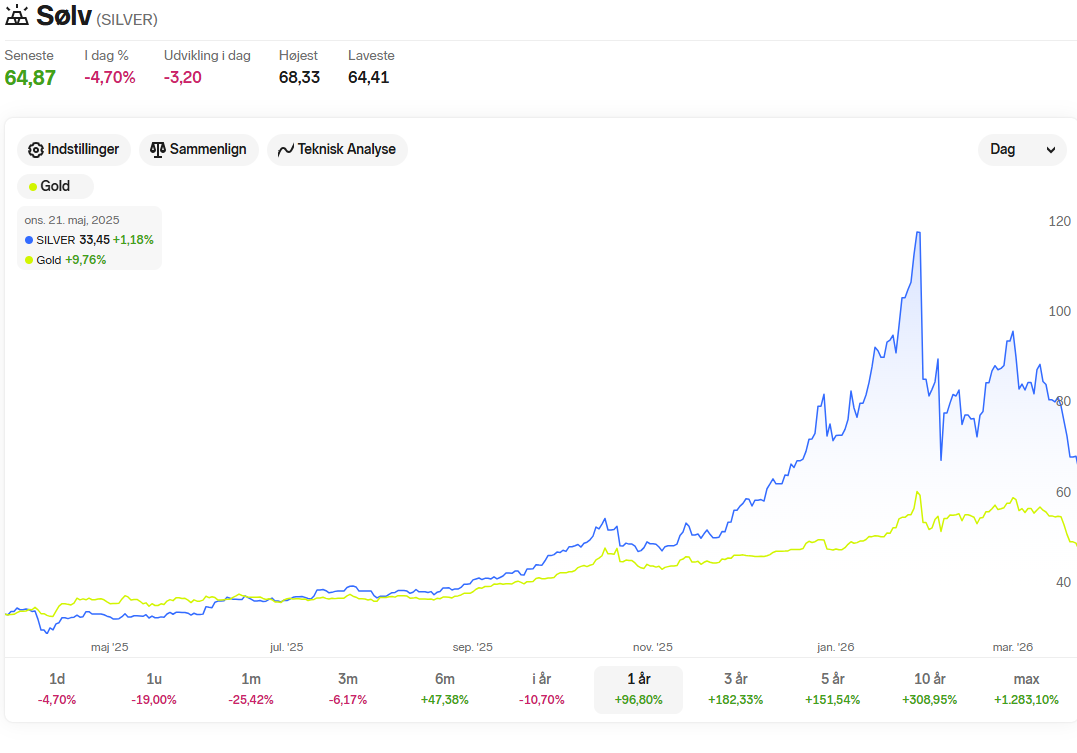Click the Sammenlign scales icon
Screen dimensions: 1077x753
point(157,150)
